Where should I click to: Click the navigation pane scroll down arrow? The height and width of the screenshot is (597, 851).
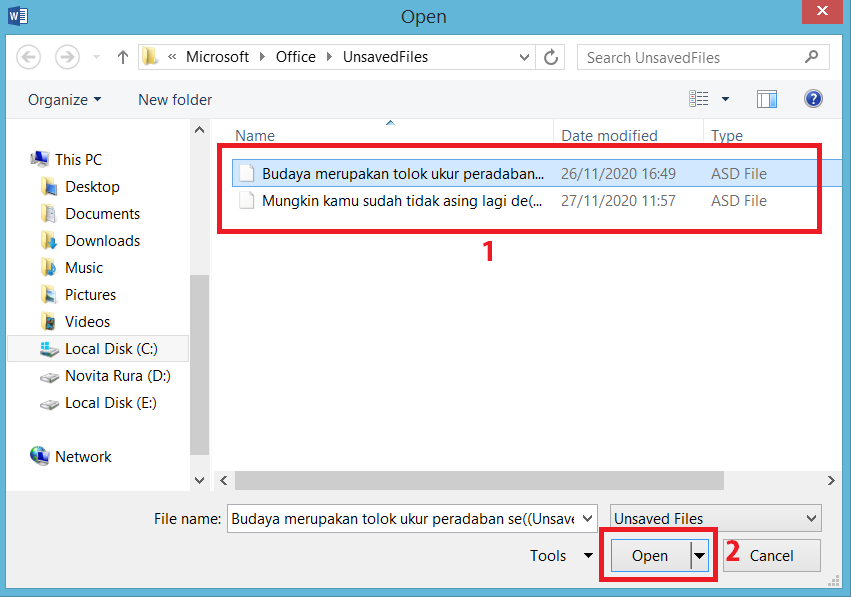199,480
